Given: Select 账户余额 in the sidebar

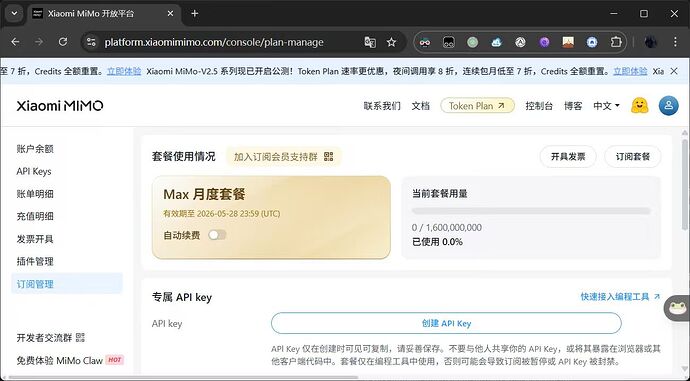Looking at the screenshot, I should point(35,149).
